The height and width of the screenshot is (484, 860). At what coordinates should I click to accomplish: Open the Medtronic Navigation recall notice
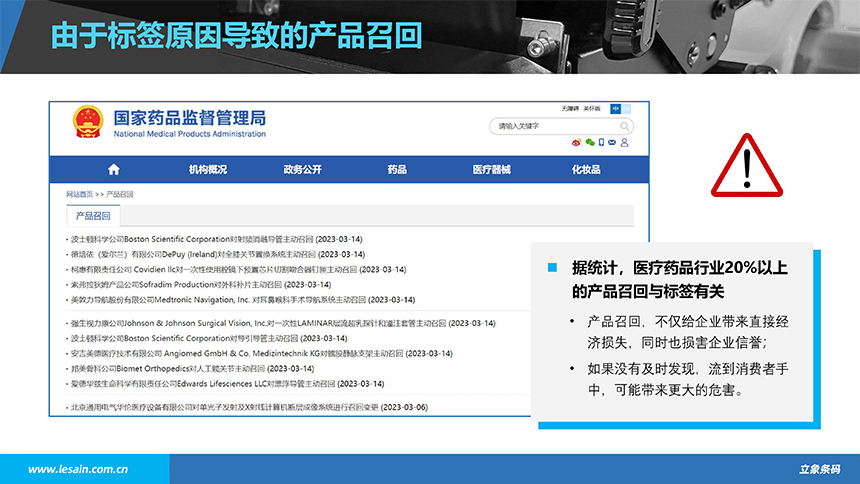(240, 299)
